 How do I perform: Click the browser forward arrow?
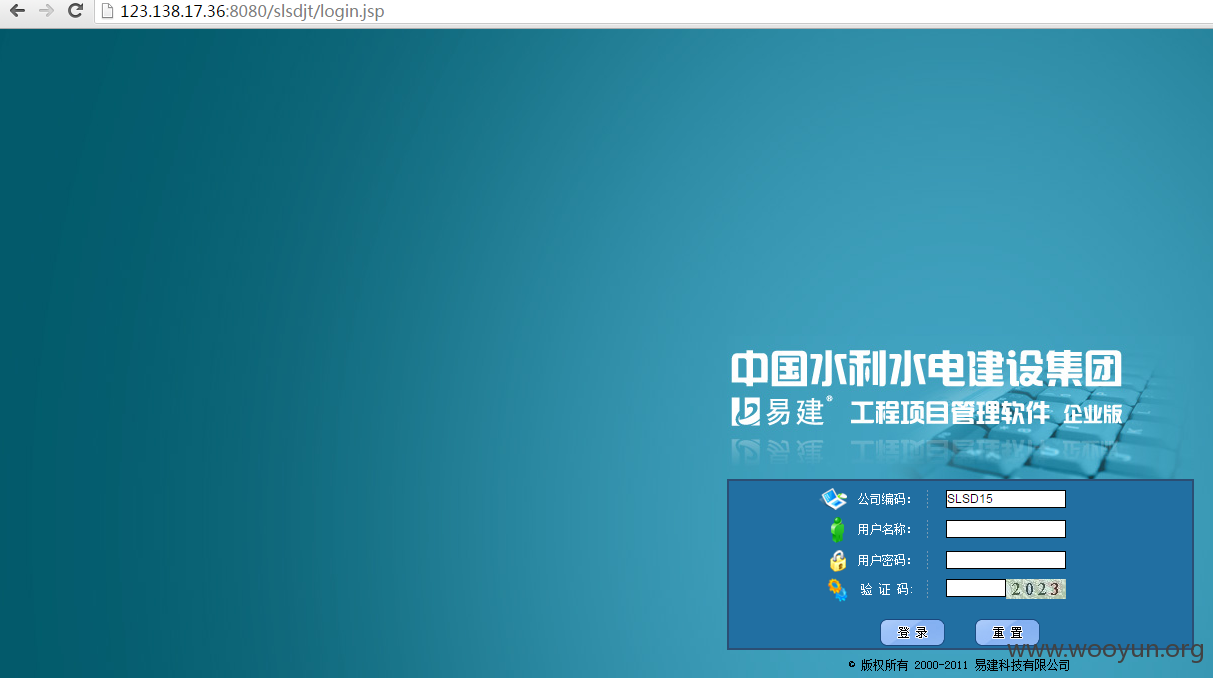46,11
